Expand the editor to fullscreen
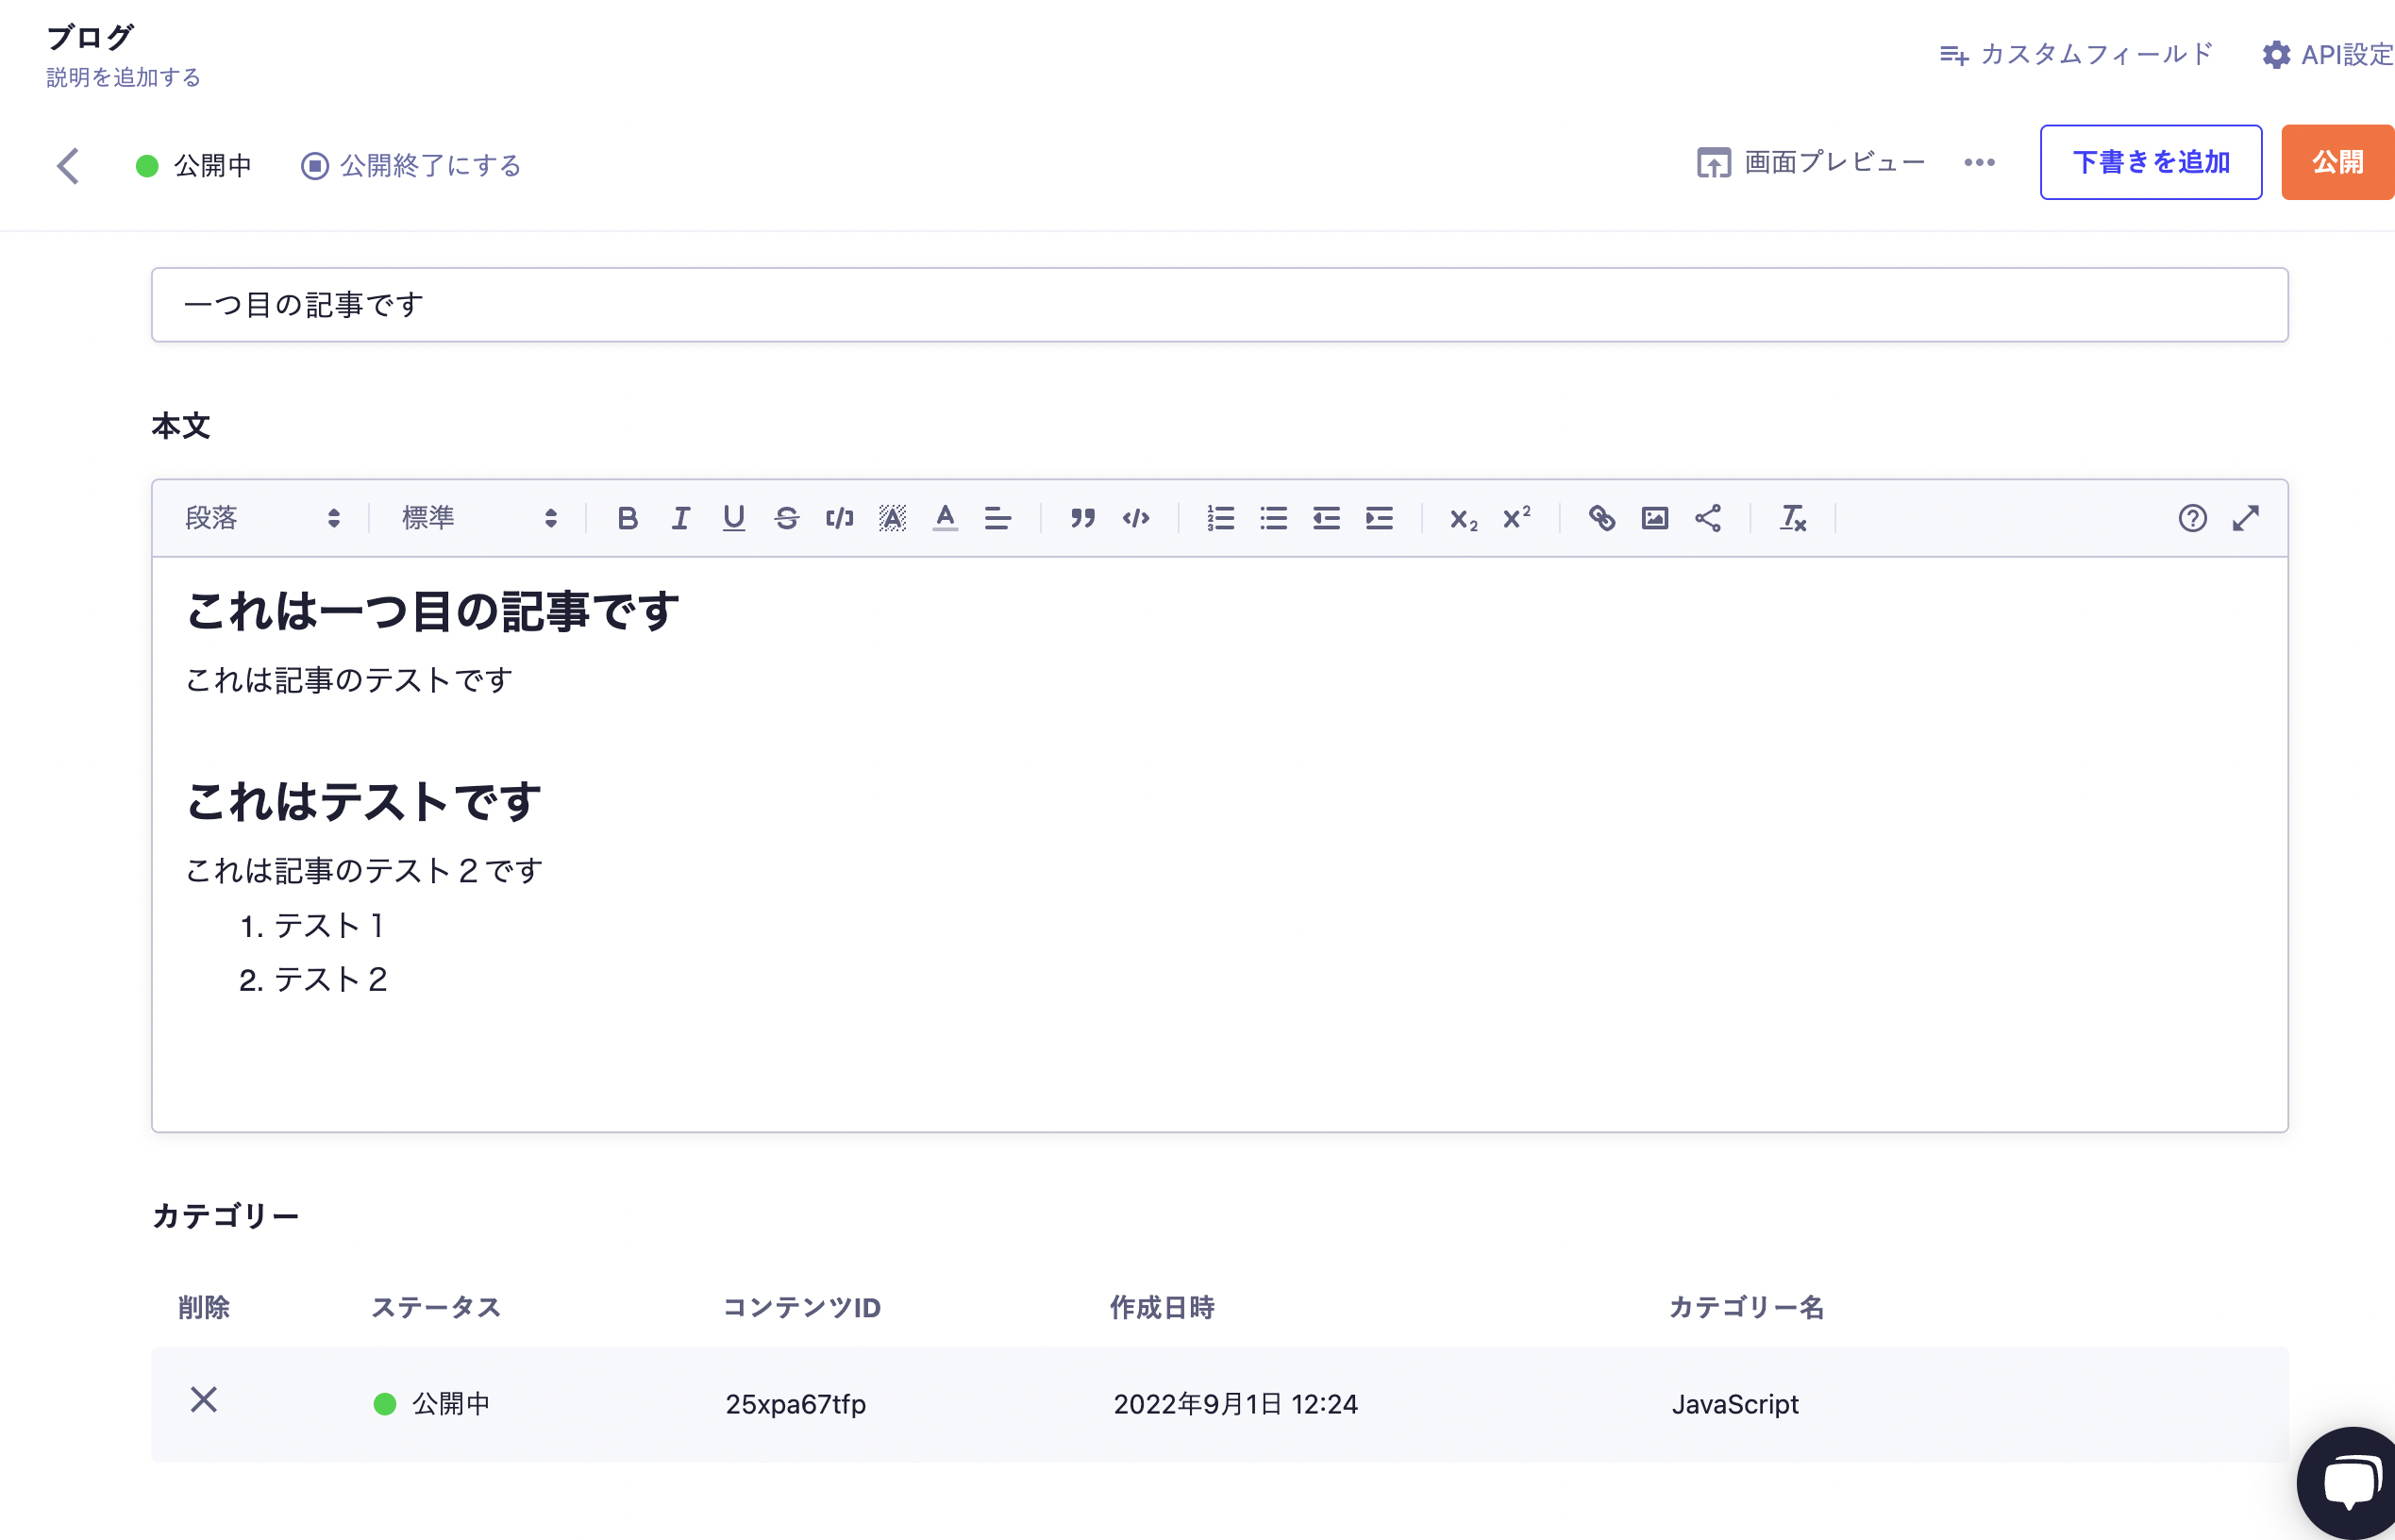This screenshot has width=2395, height=1540. point(2246,518)
